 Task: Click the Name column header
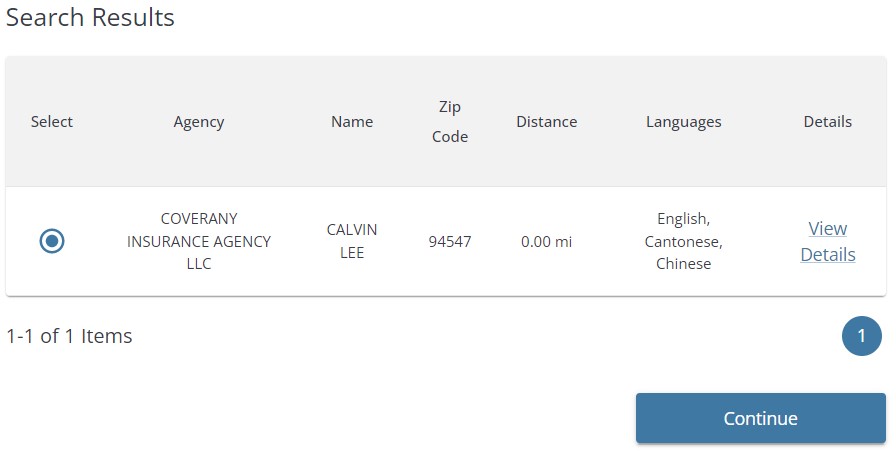coord(352,122)
